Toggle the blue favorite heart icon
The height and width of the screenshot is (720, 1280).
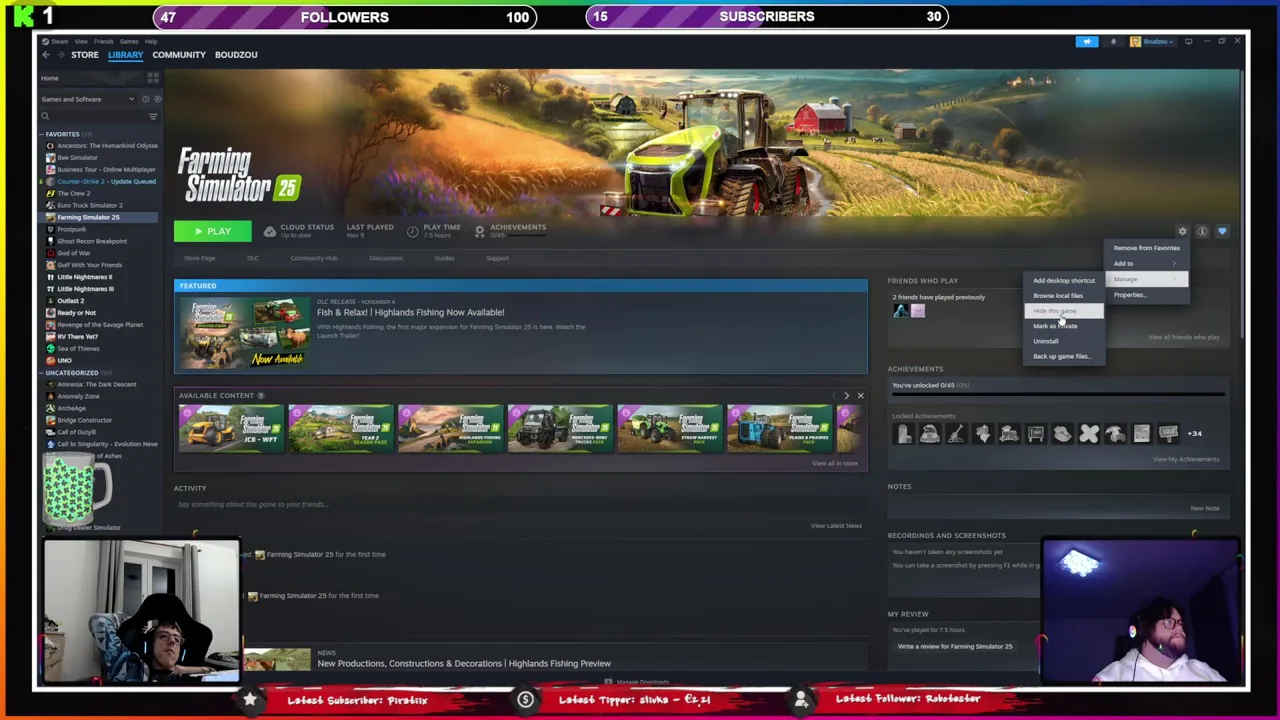(x=1222, y=231)
